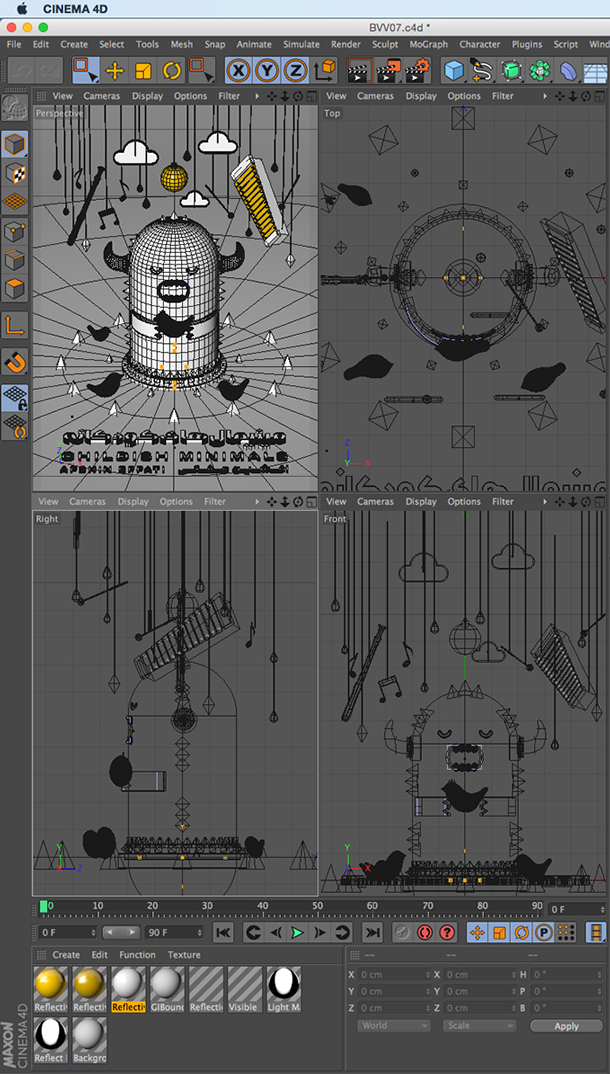
Task: Select the Live Selection tool
Action: [x=86, y=71]
